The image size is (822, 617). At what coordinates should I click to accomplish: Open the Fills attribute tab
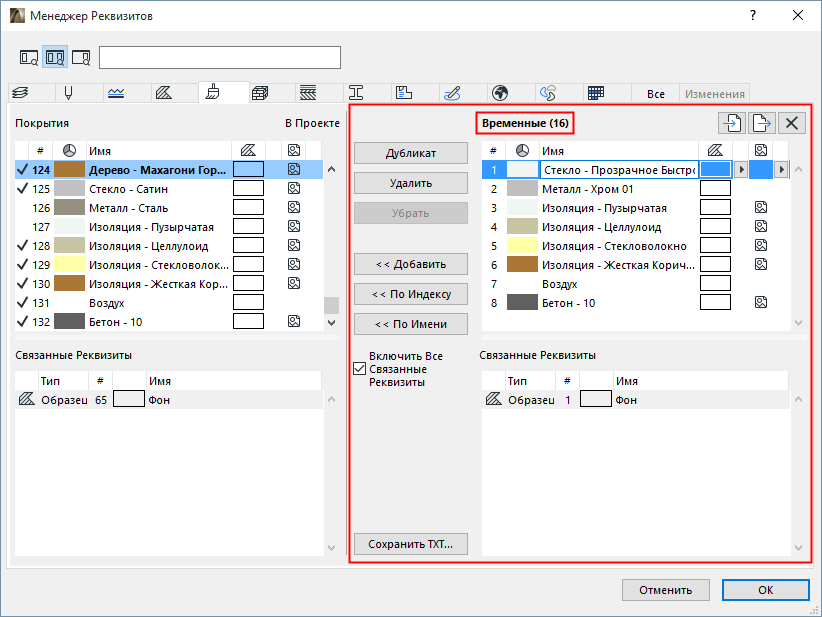(x=164, y=93)
